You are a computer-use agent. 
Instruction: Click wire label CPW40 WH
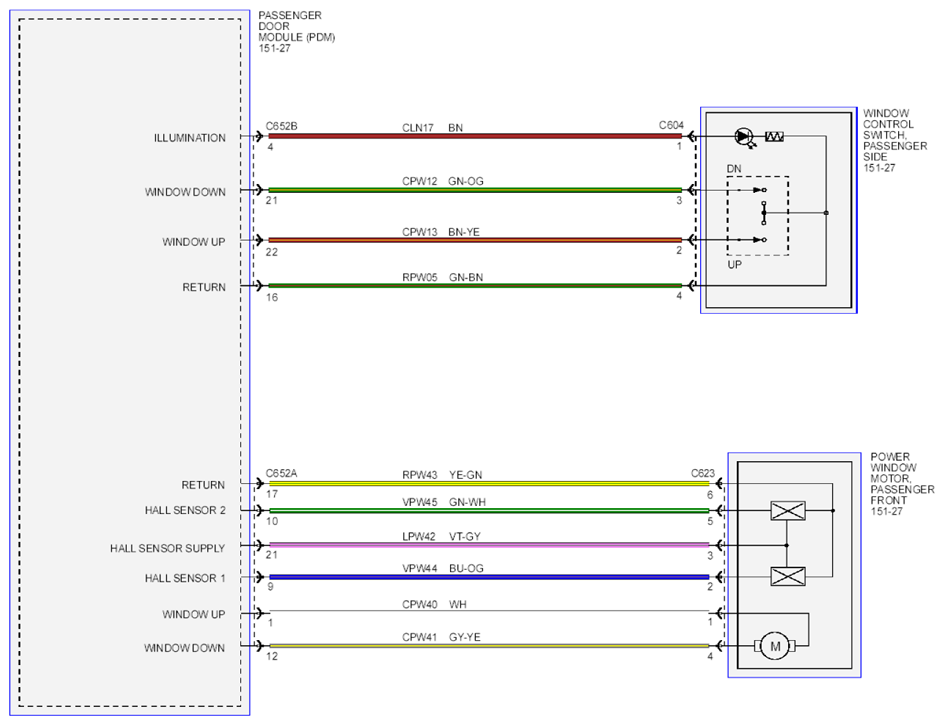(x=434, y=604)
